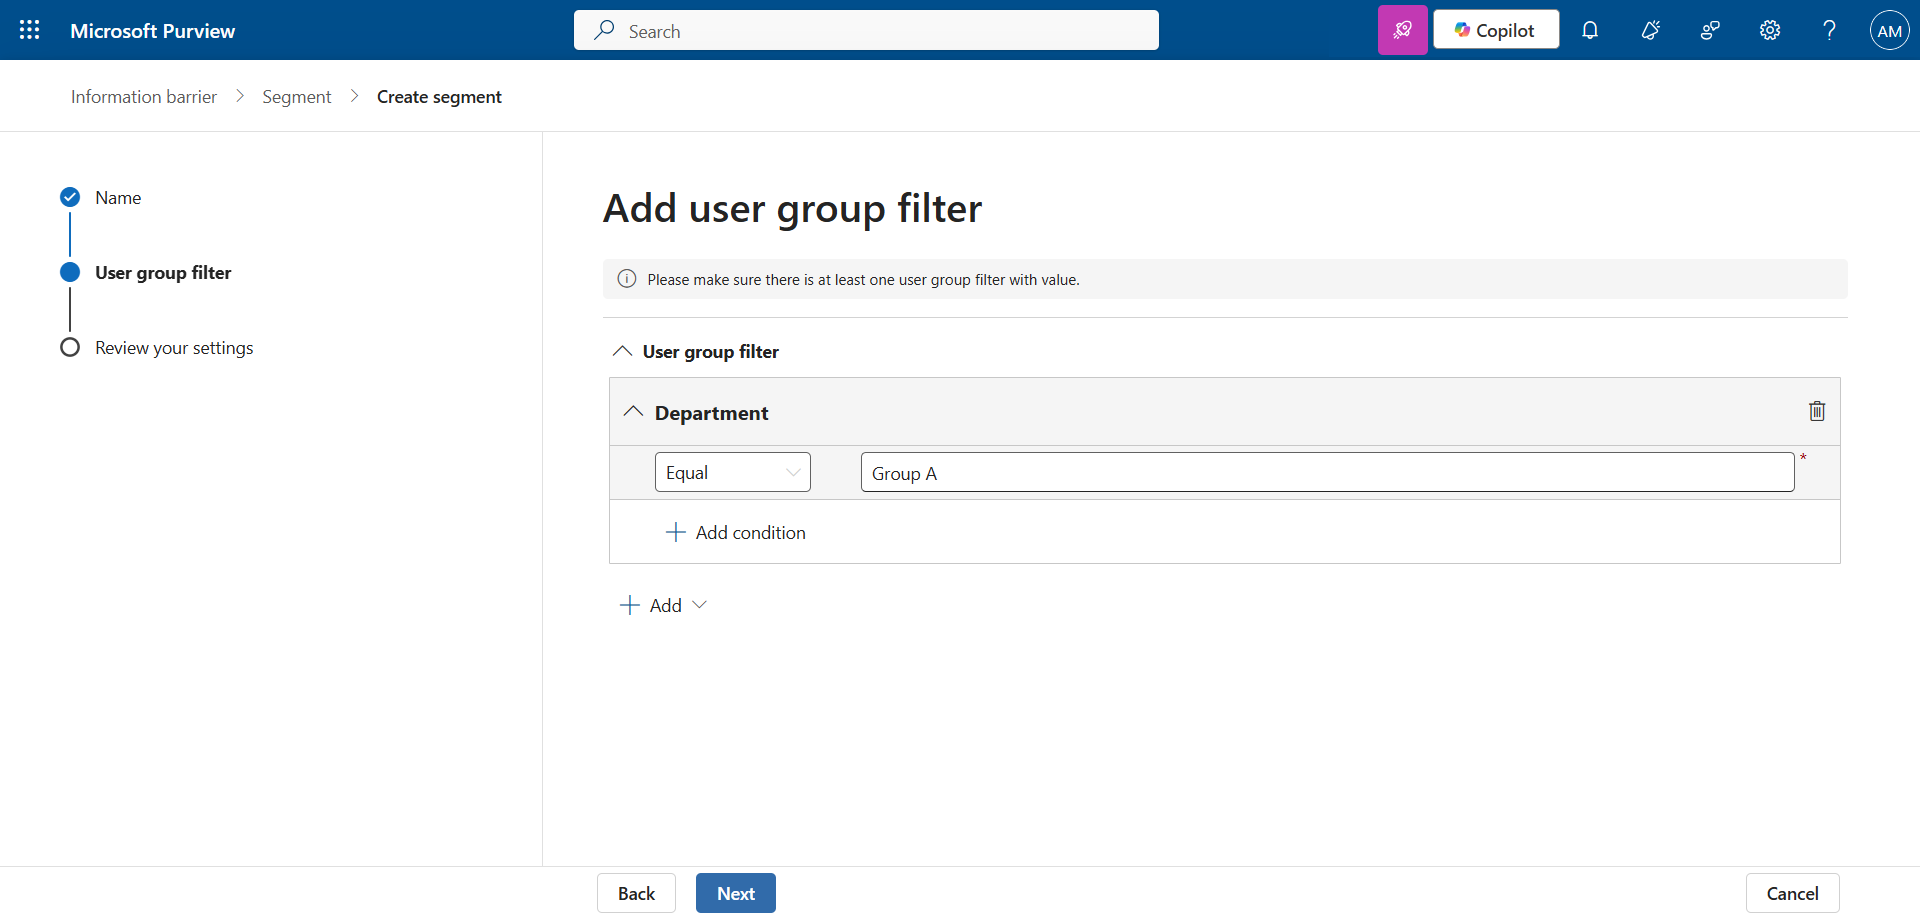Viewport: 1920px width, 919px height.
Task: Go to the Name step in wizard
Action: tap(118, 198)
